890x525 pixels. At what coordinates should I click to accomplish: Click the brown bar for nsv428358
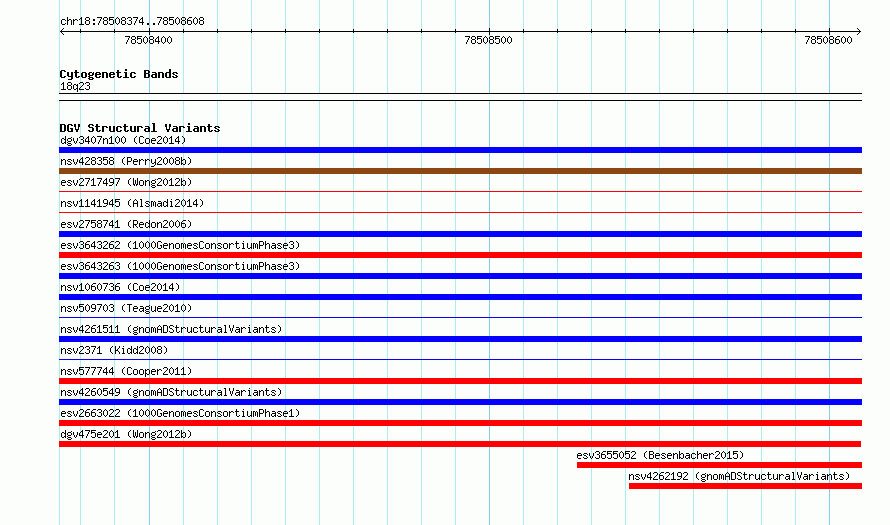point(460,171)
